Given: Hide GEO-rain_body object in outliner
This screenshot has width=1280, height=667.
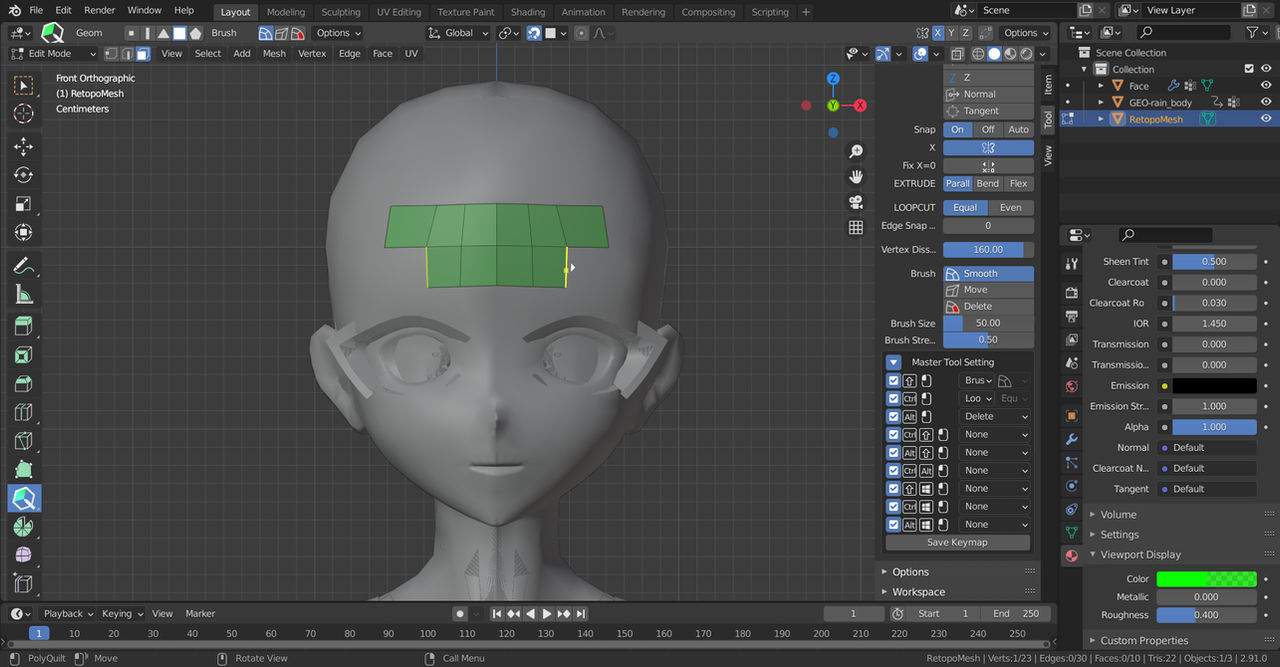Looking at the screenshot, I should [x=1266, y=102].
